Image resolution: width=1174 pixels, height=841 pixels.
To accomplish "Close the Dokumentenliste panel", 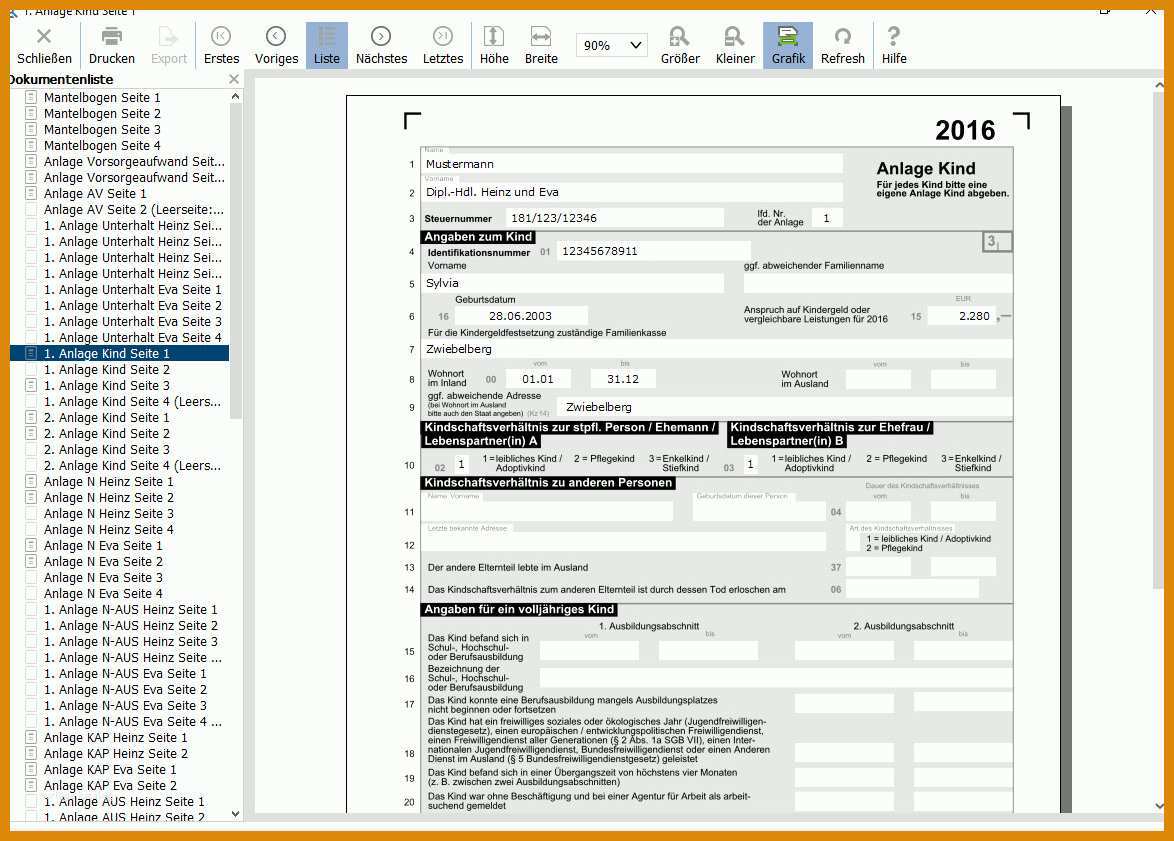I will (x=234, y=79).
